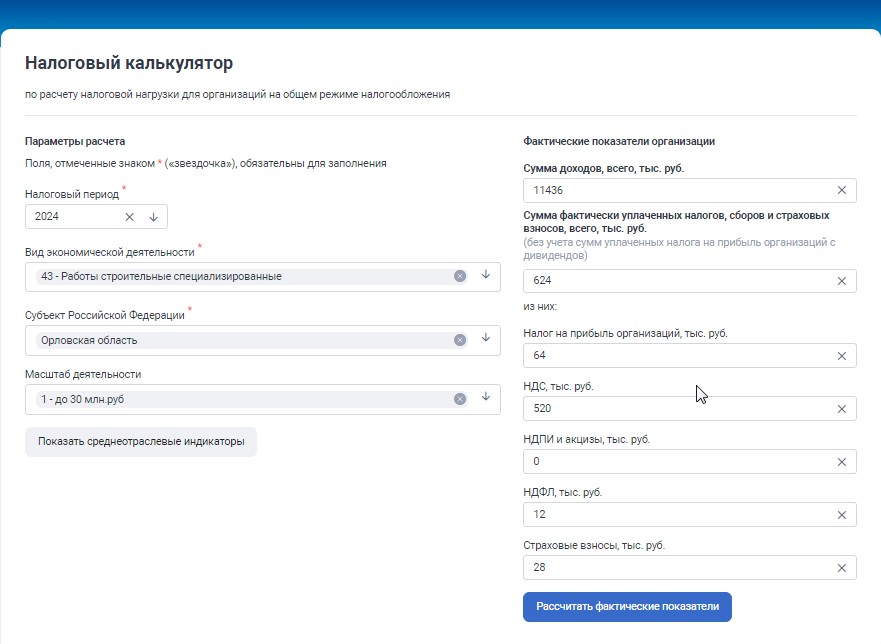Expand the Субъект Российской Федерации dropdown

click(x=486, y=339)
